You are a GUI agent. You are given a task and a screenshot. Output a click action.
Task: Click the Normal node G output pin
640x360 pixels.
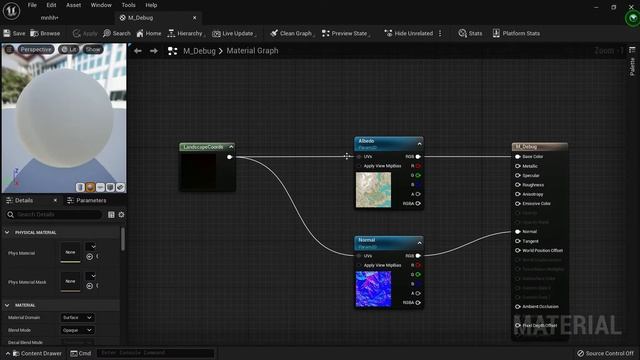418,275
